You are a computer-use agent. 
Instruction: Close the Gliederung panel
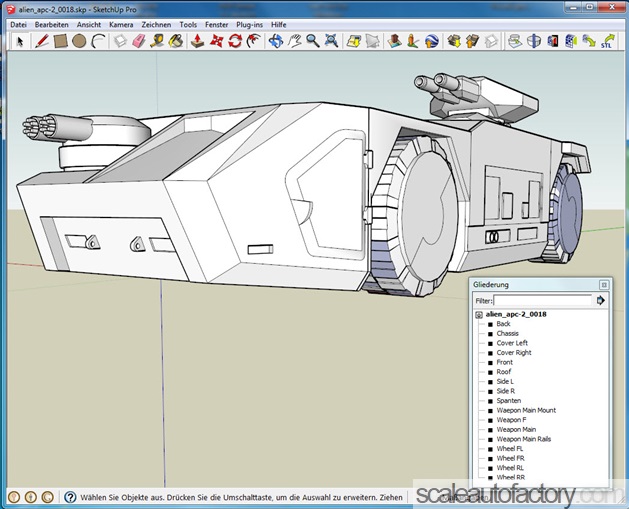tap(604, 285)
